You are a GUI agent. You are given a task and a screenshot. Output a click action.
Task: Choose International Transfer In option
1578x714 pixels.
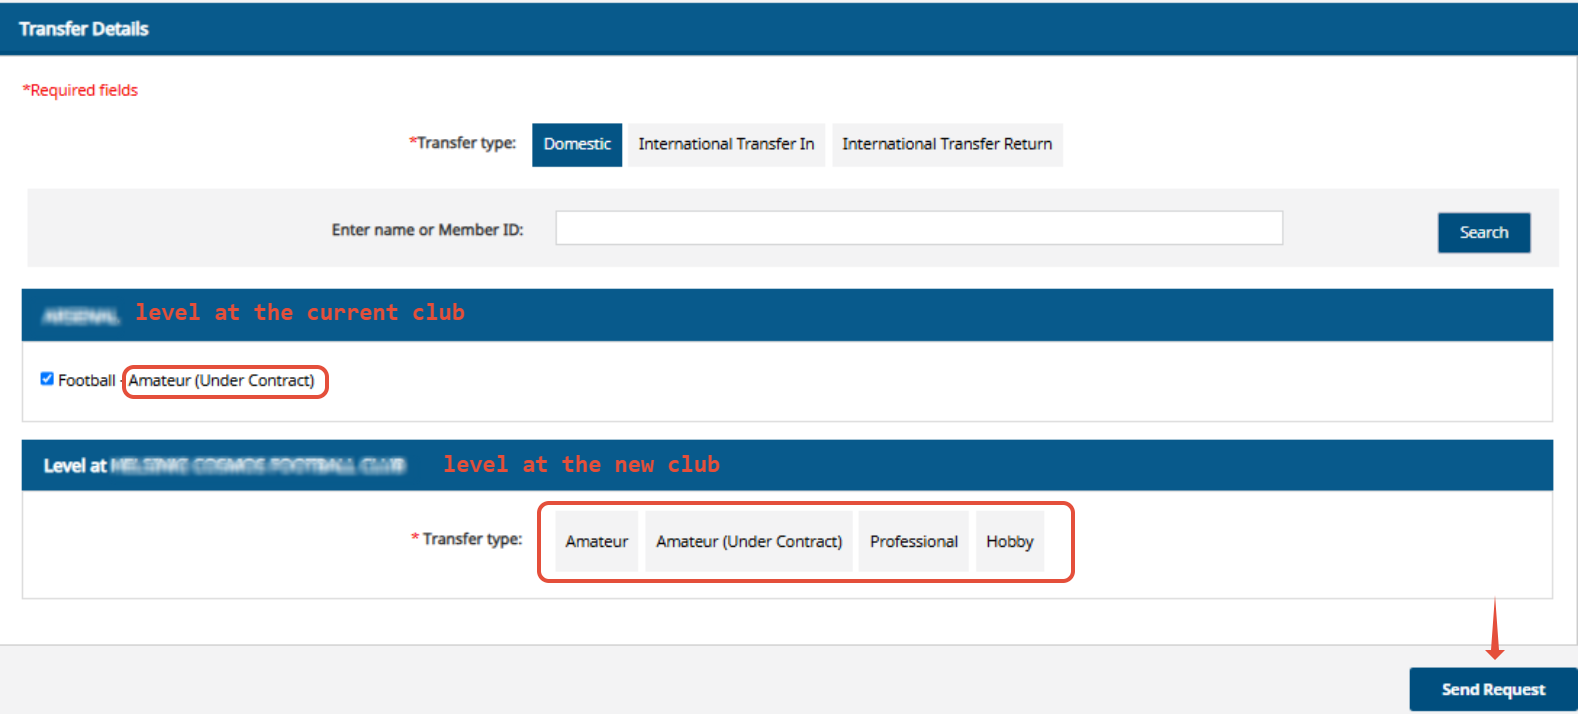coord(726,144)
